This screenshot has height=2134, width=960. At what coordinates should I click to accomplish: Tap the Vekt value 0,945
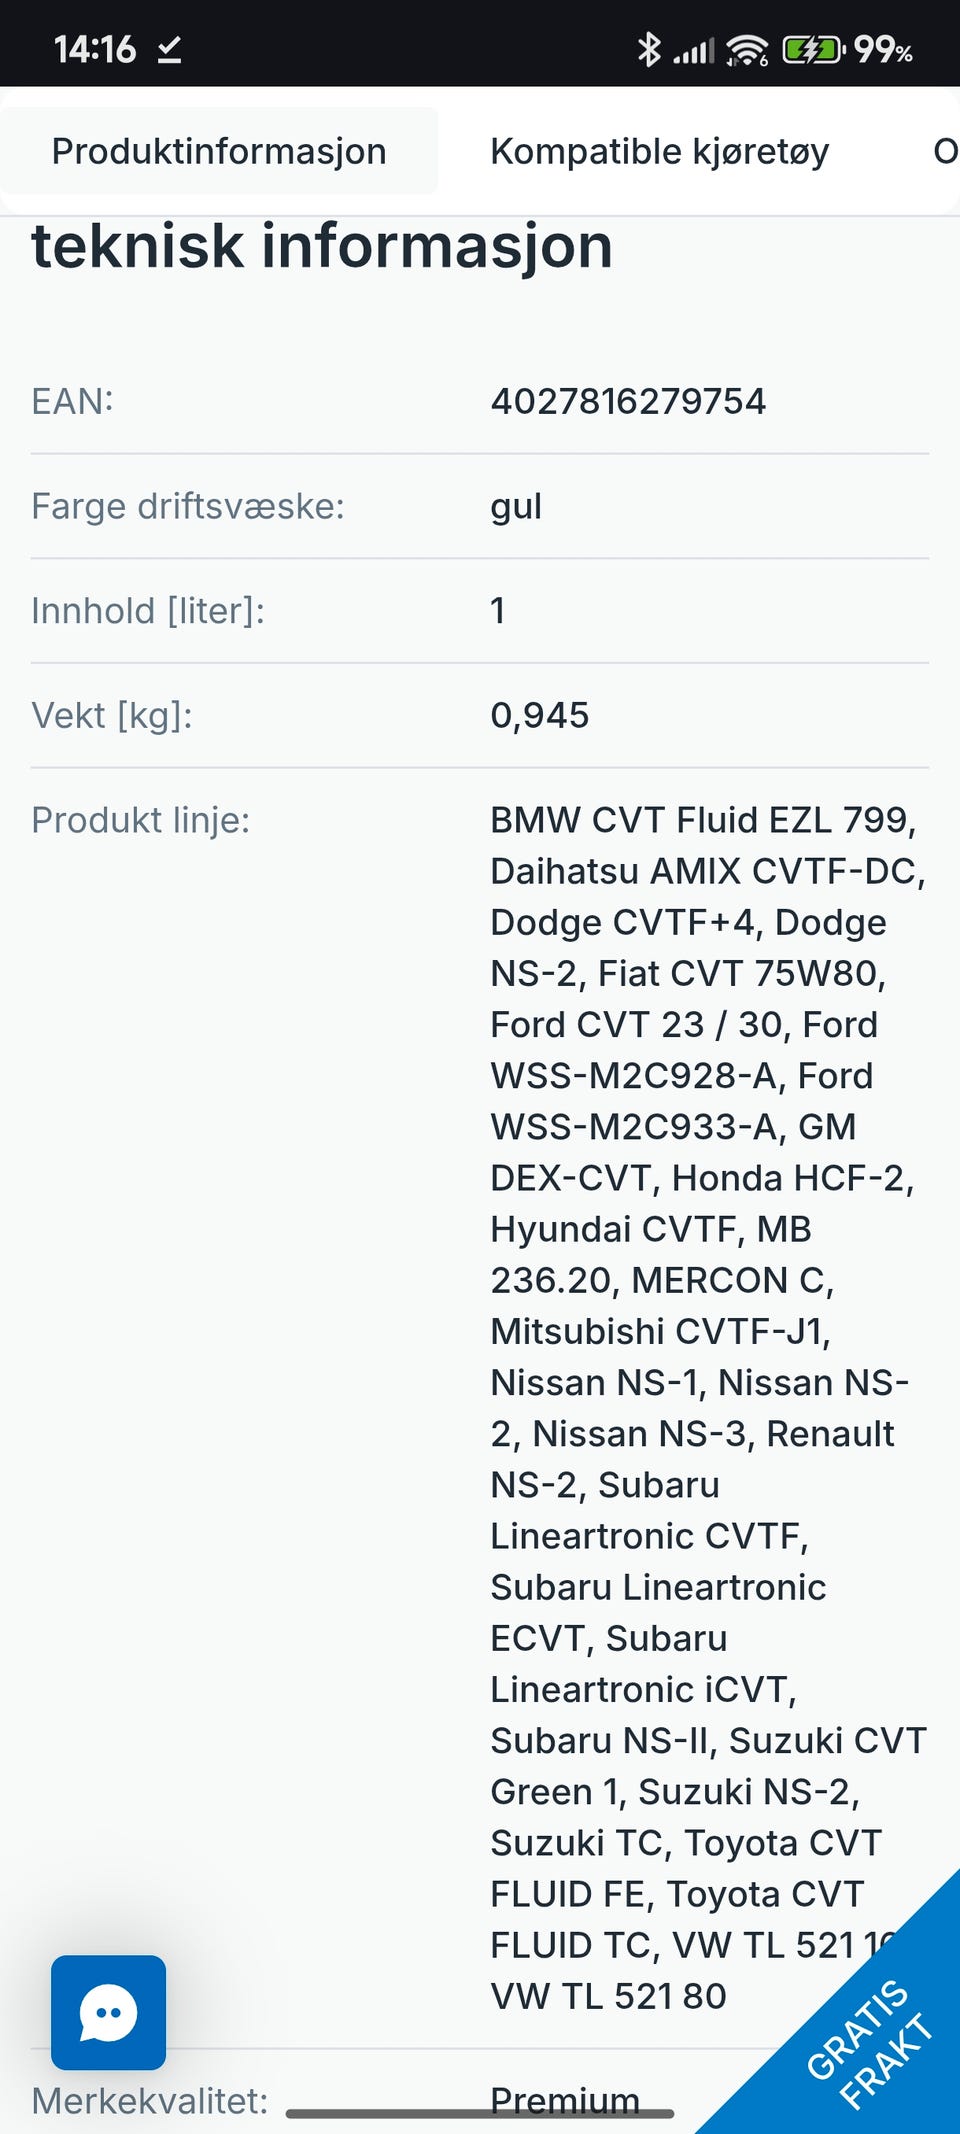point(539,715)
